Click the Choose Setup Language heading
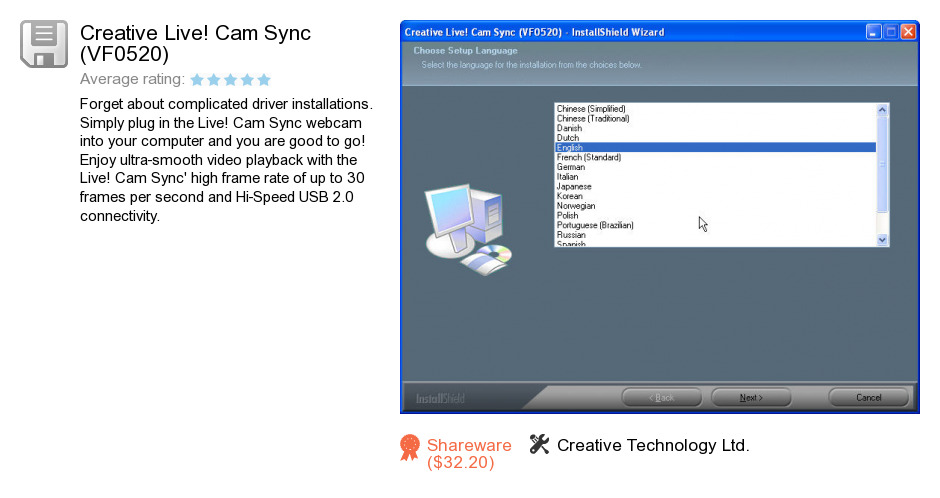This screenshot has height=498, width=940. click(x=465, y=51)
